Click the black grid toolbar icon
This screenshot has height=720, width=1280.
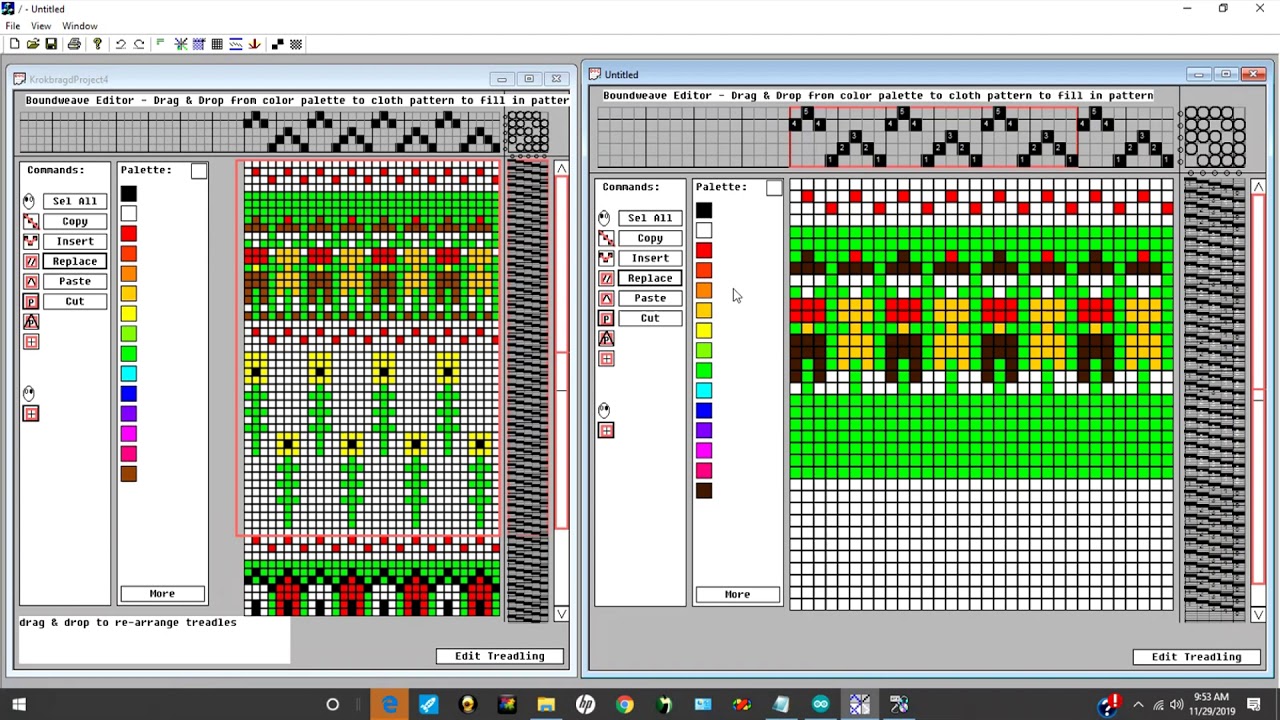click(x=217, y=44)
